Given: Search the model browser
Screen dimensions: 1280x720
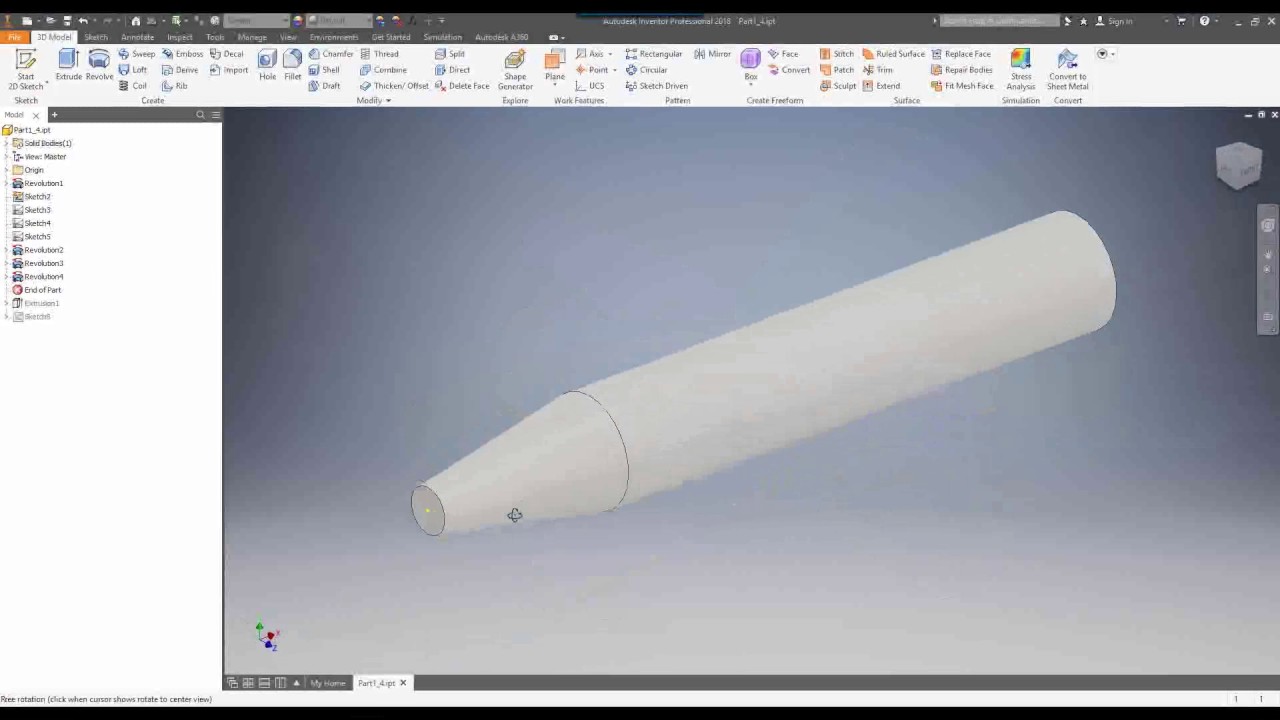Looking at the screenshot, I should pos(200,115).
